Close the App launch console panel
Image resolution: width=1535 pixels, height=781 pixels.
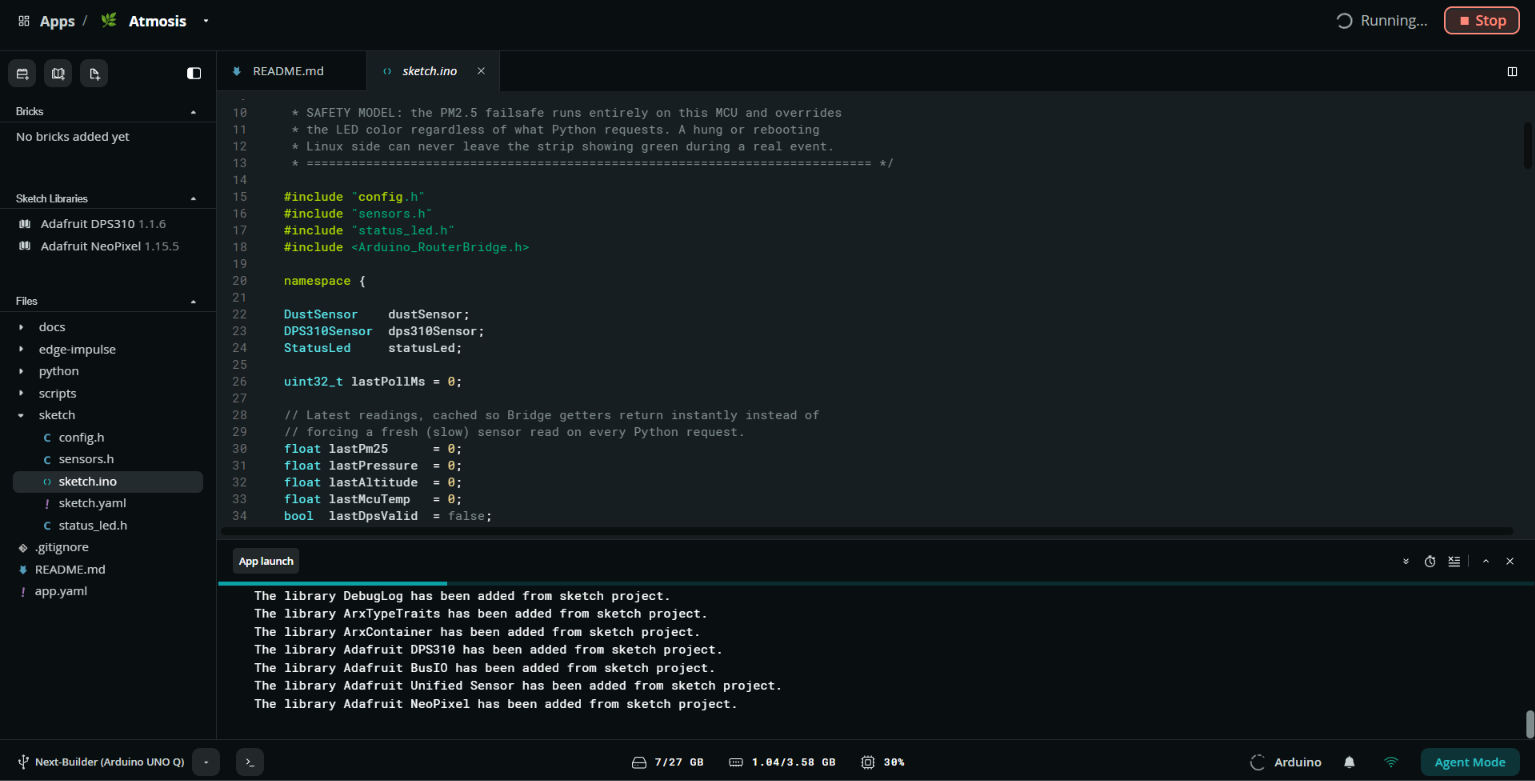pos(1510,561)
